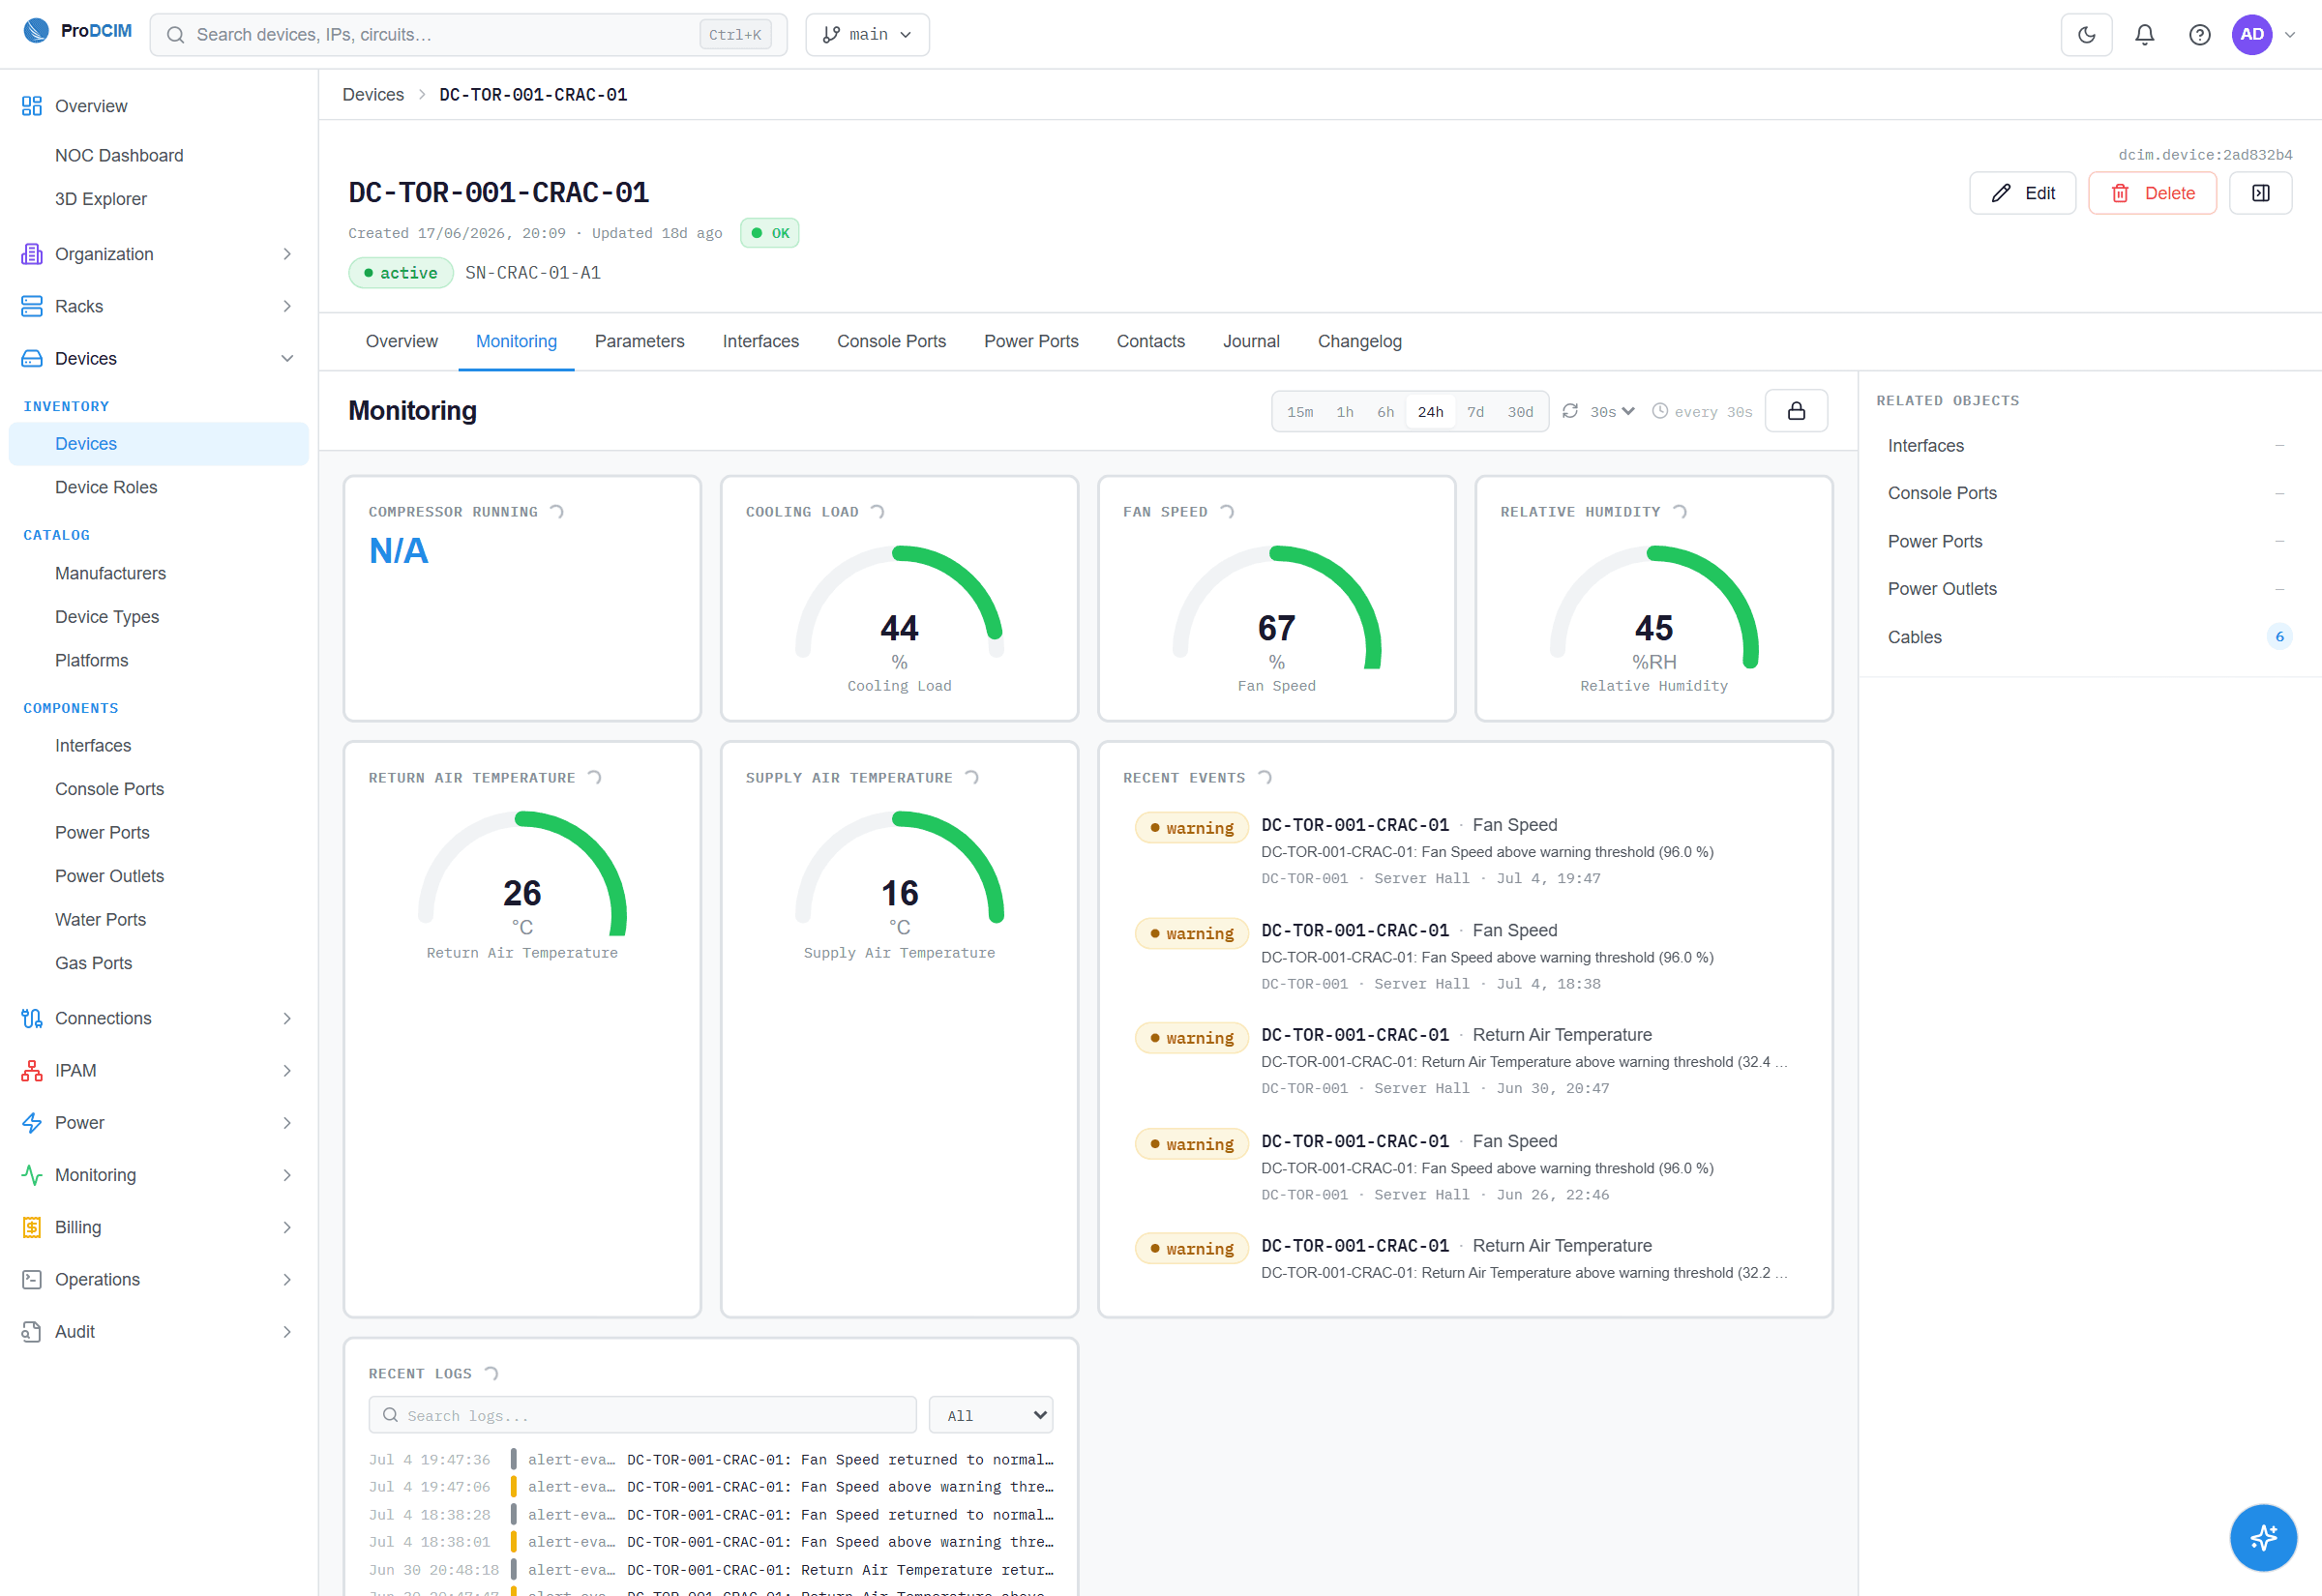Toggle dark mode moon icon
The image size is (2322, 1596).
pos(2085,35)
